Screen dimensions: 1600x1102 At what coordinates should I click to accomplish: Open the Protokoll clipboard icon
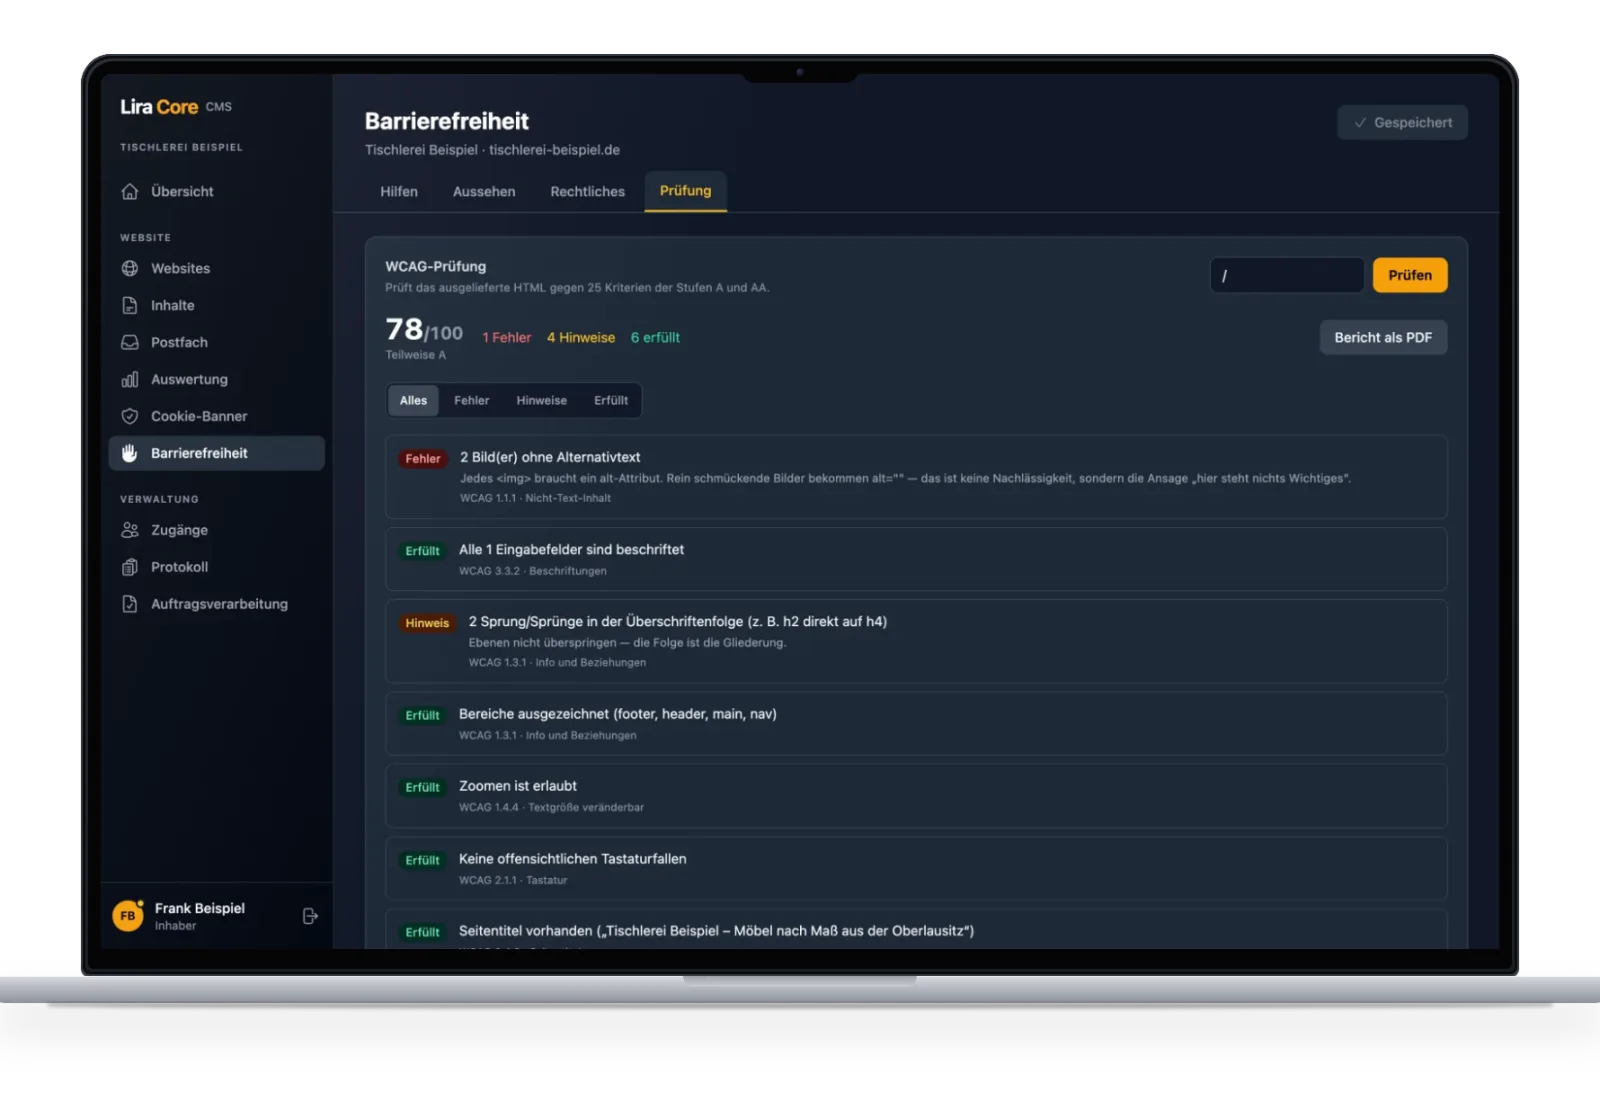pos(130,567)
